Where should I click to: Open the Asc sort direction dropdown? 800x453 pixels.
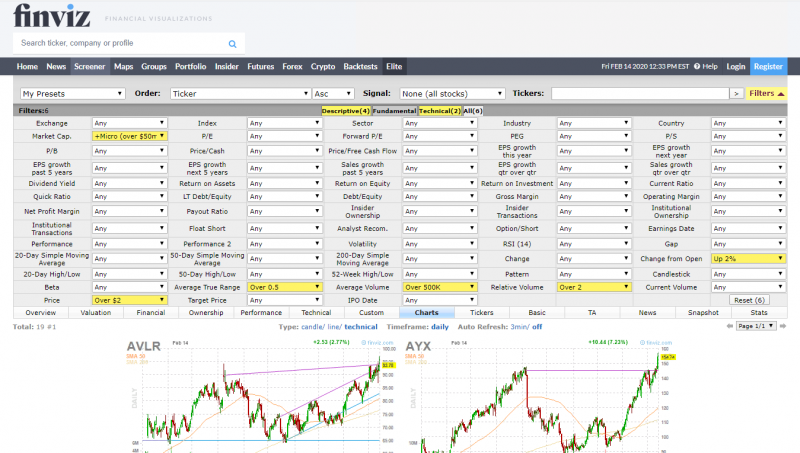tap(333, 94)
